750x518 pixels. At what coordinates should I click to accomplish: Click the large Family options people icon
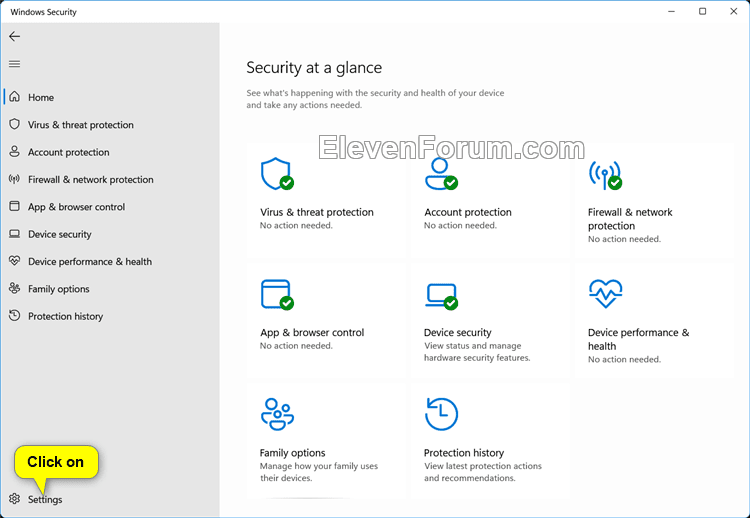click(277, 414)
